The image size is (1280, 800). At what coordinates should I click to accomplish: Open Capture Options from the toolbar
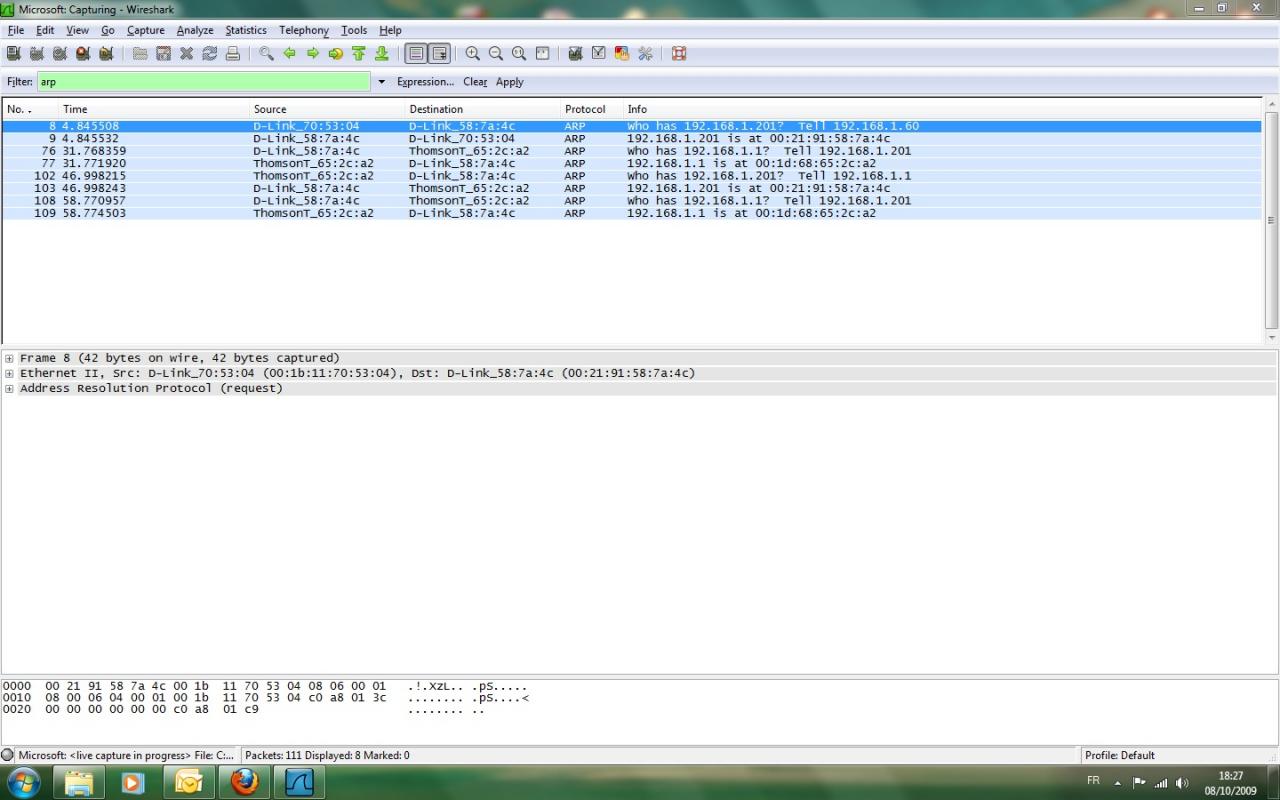(x=37, y=53)
